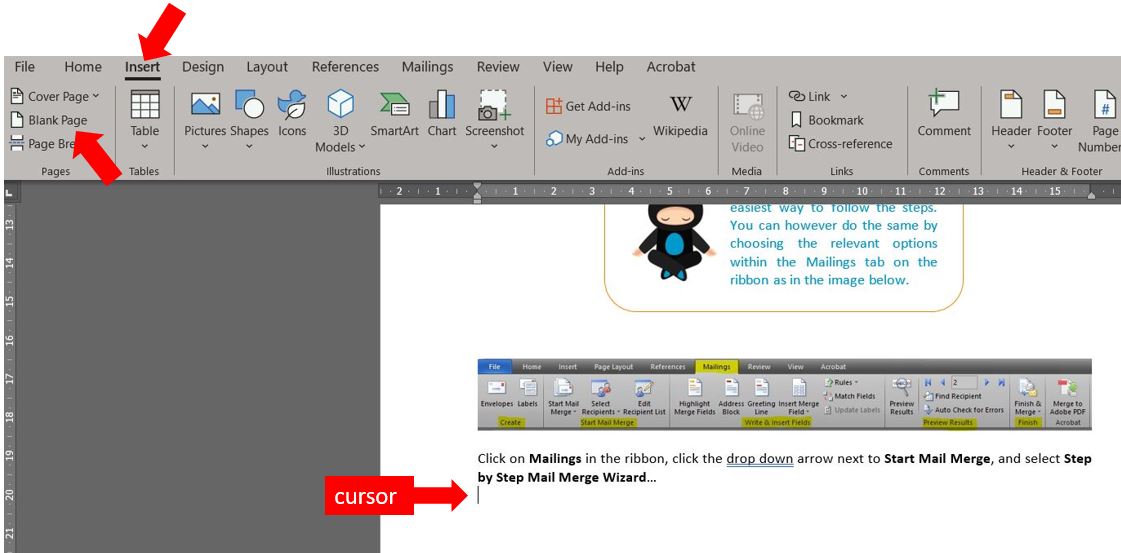
Task: Select the embedded Mailings ribbon screenshot image
Action: [x=784, y=394]
